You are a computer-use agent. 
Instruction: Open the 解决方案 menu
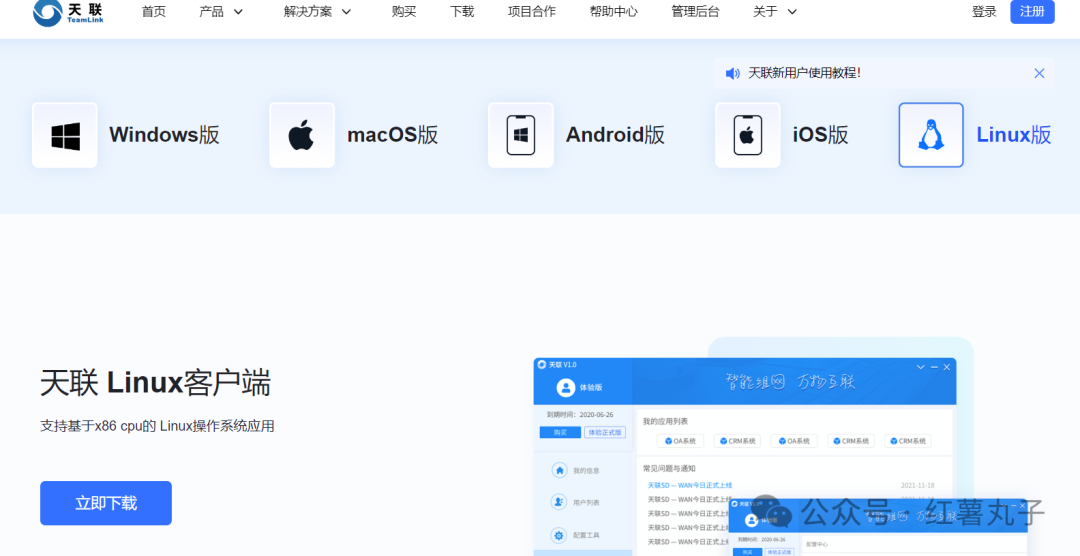point(308,12)
